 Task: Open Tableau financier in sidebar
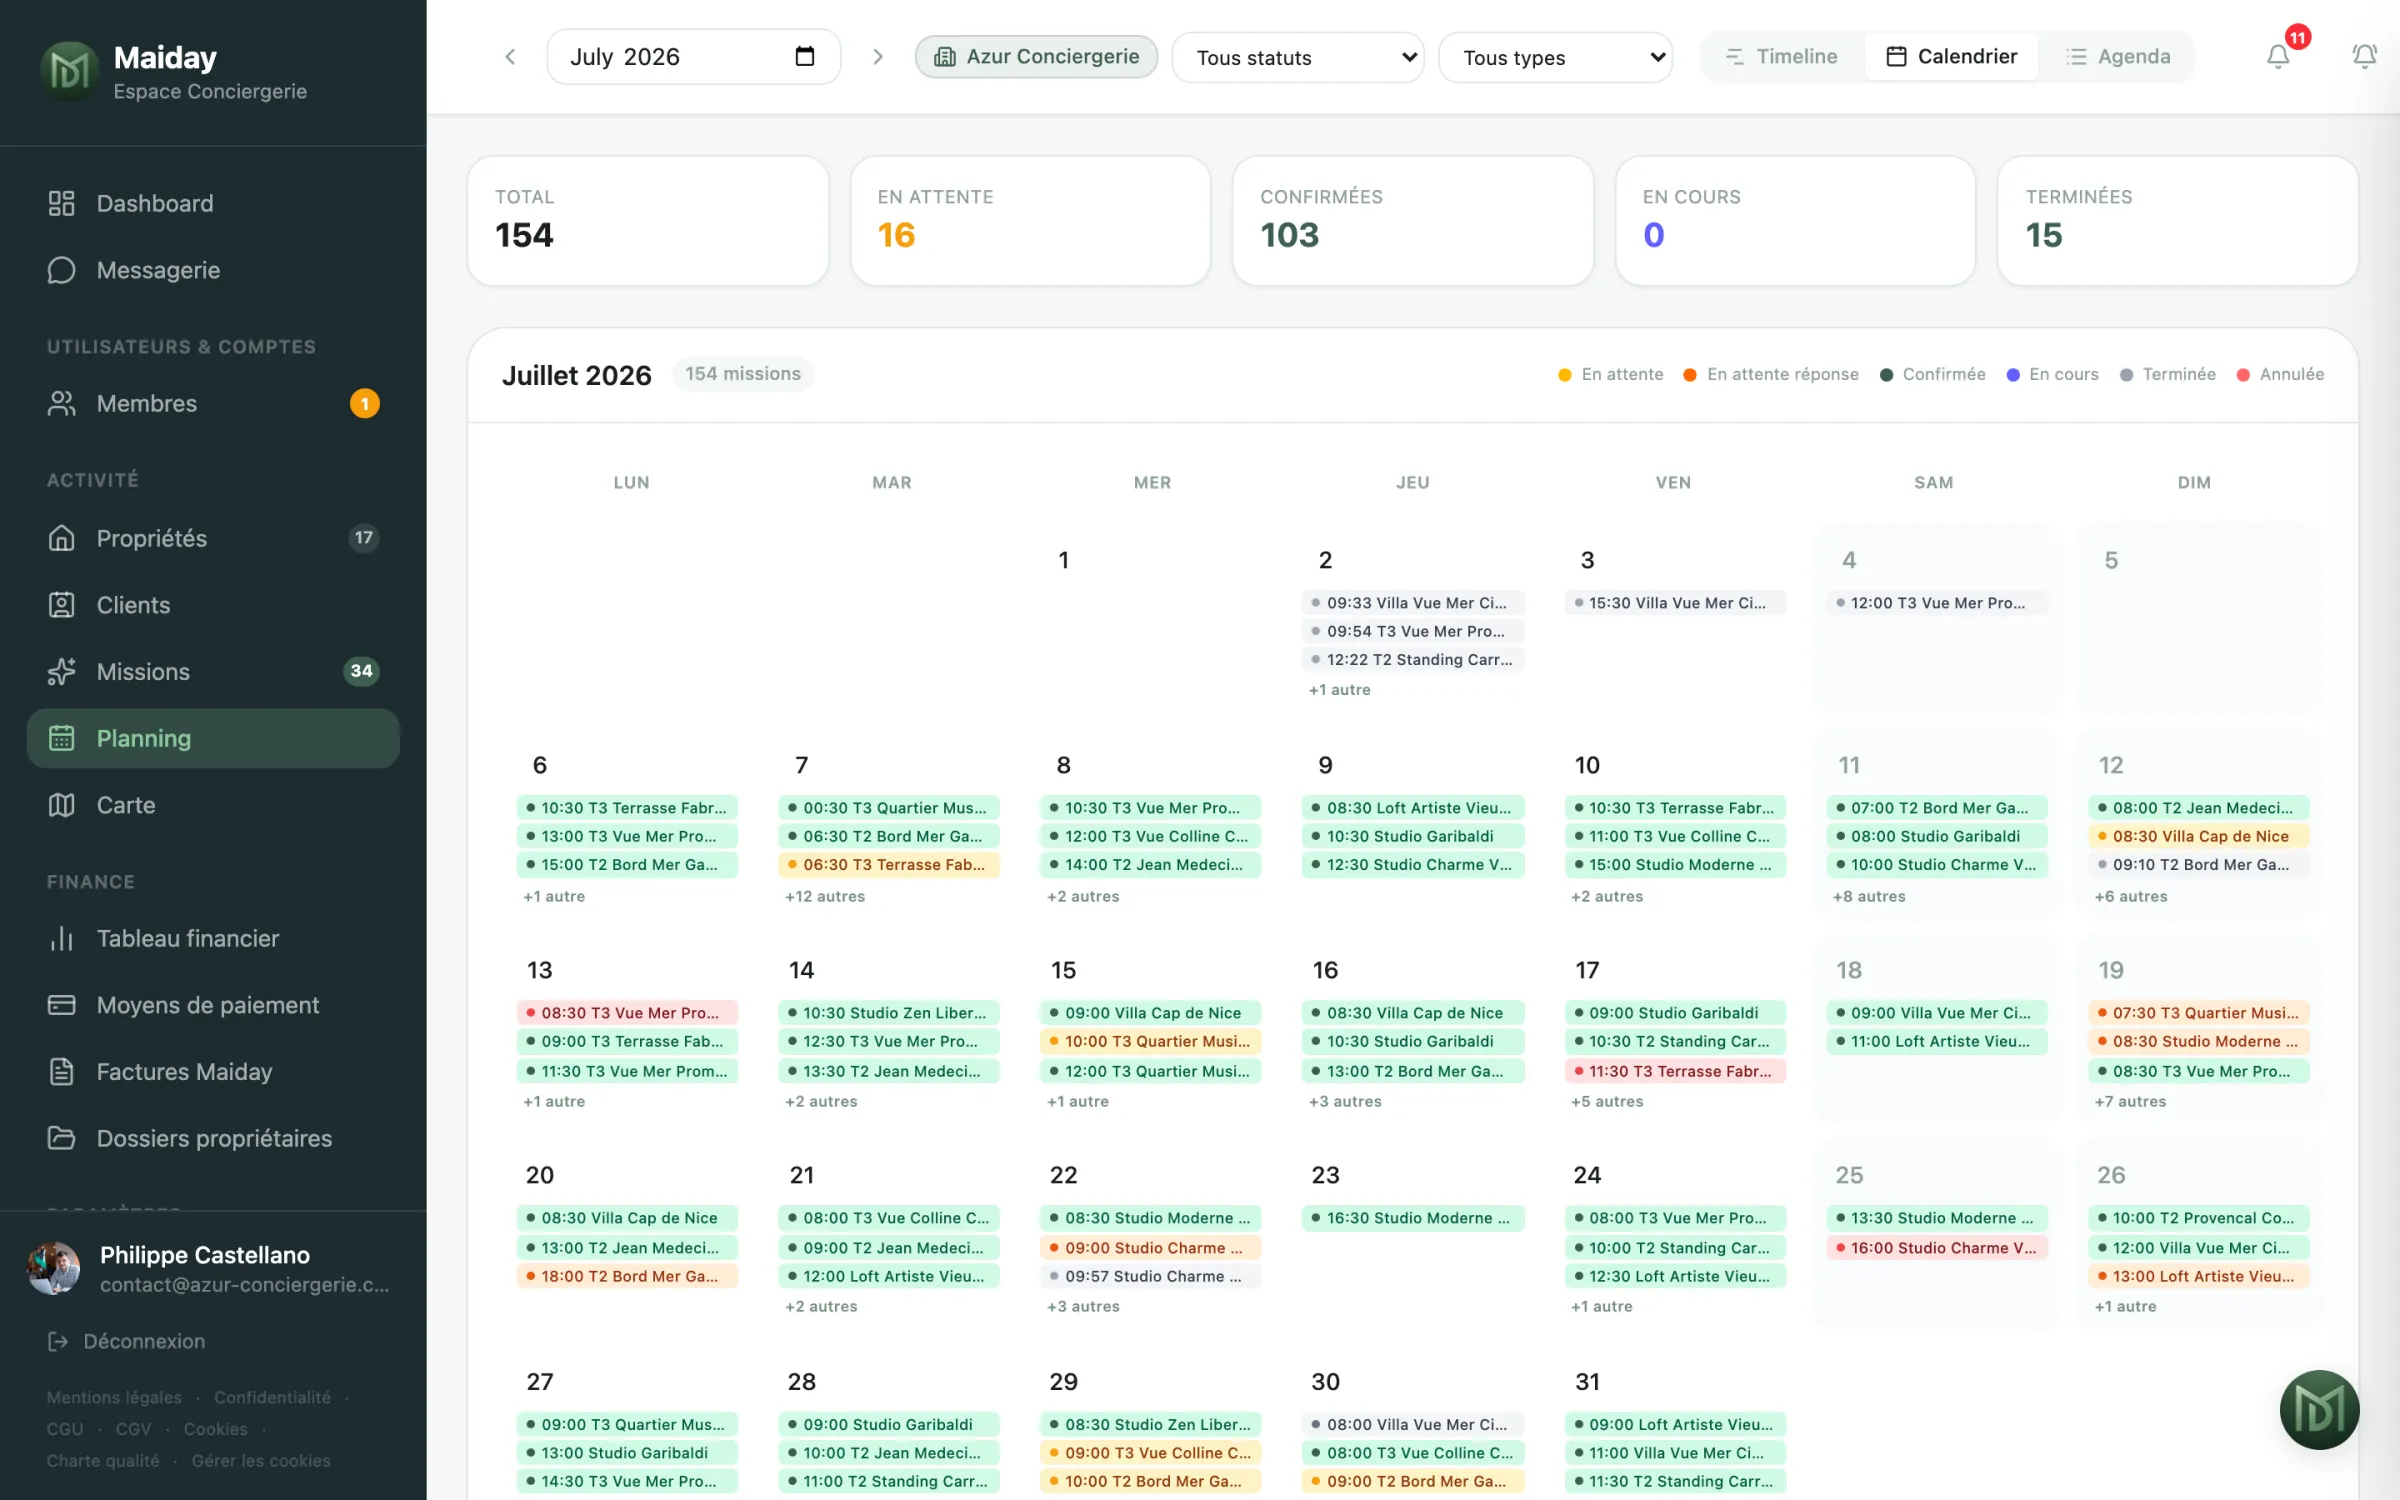click(x=213, y=938)
